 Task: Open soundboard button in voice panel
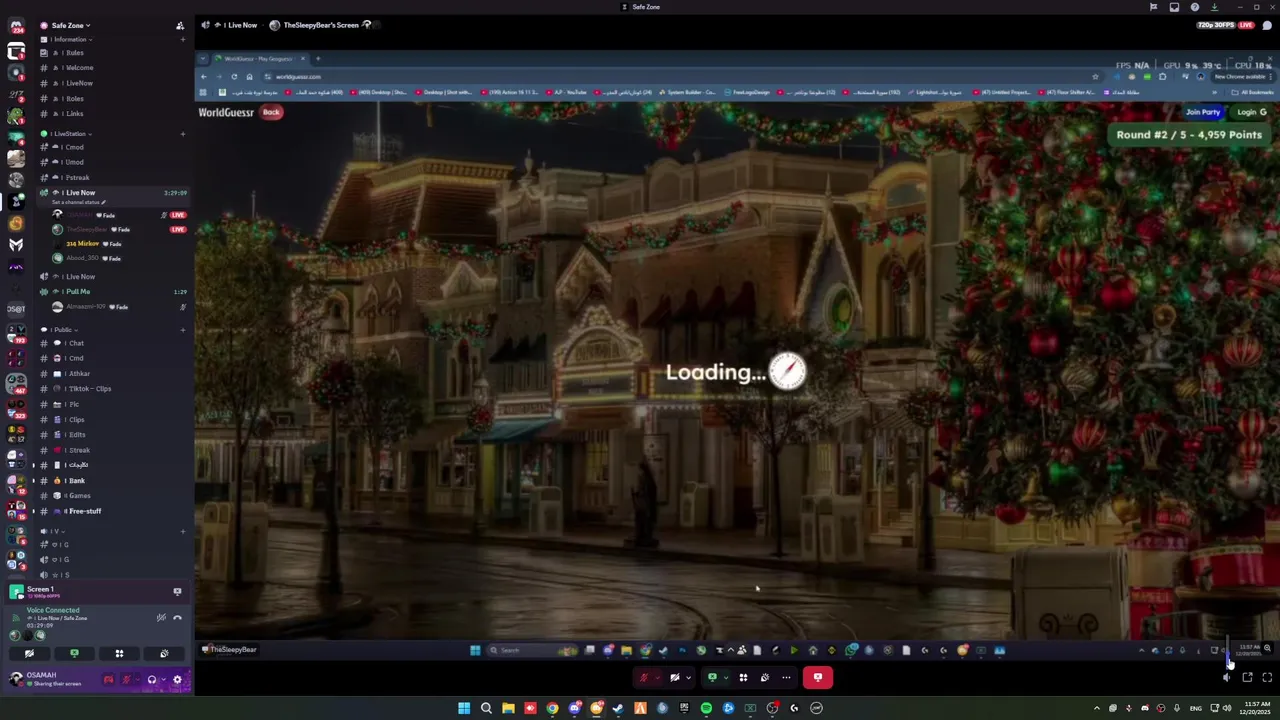pyautogui.click(x=164, y=653)
